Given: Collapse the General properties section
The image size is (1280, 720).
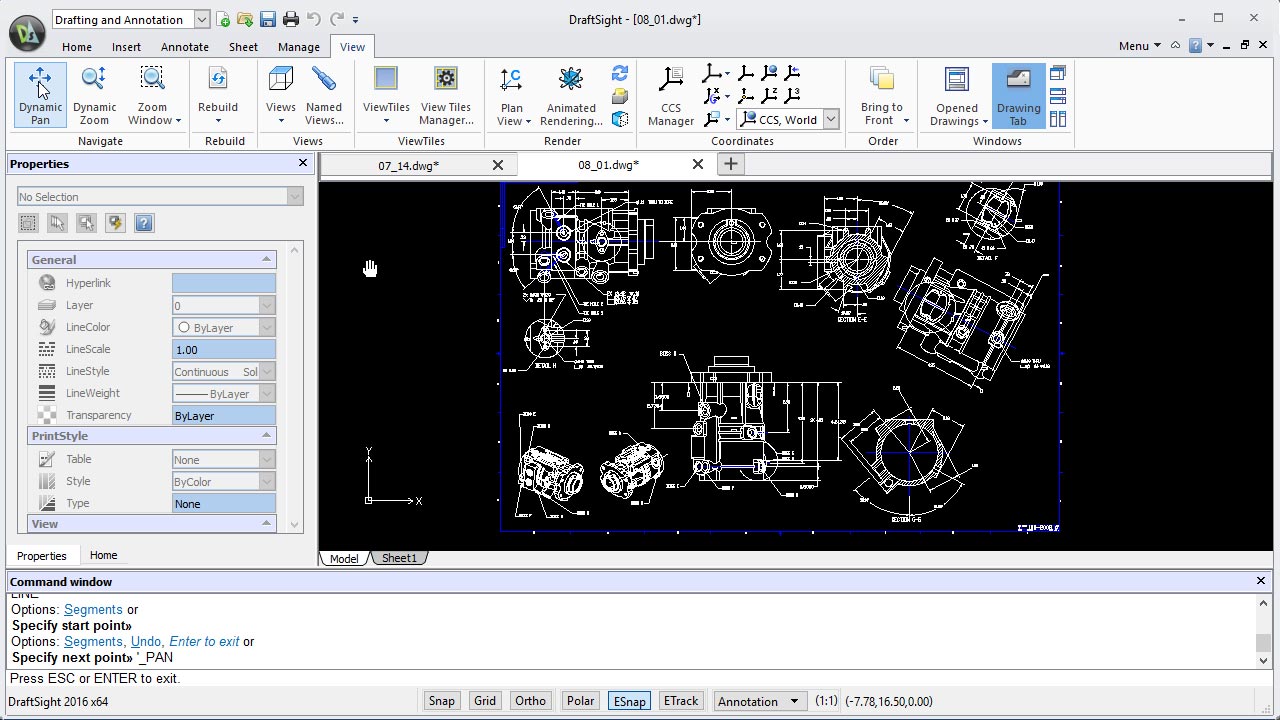Looking at the screenshot, I should tap(266, 260).
